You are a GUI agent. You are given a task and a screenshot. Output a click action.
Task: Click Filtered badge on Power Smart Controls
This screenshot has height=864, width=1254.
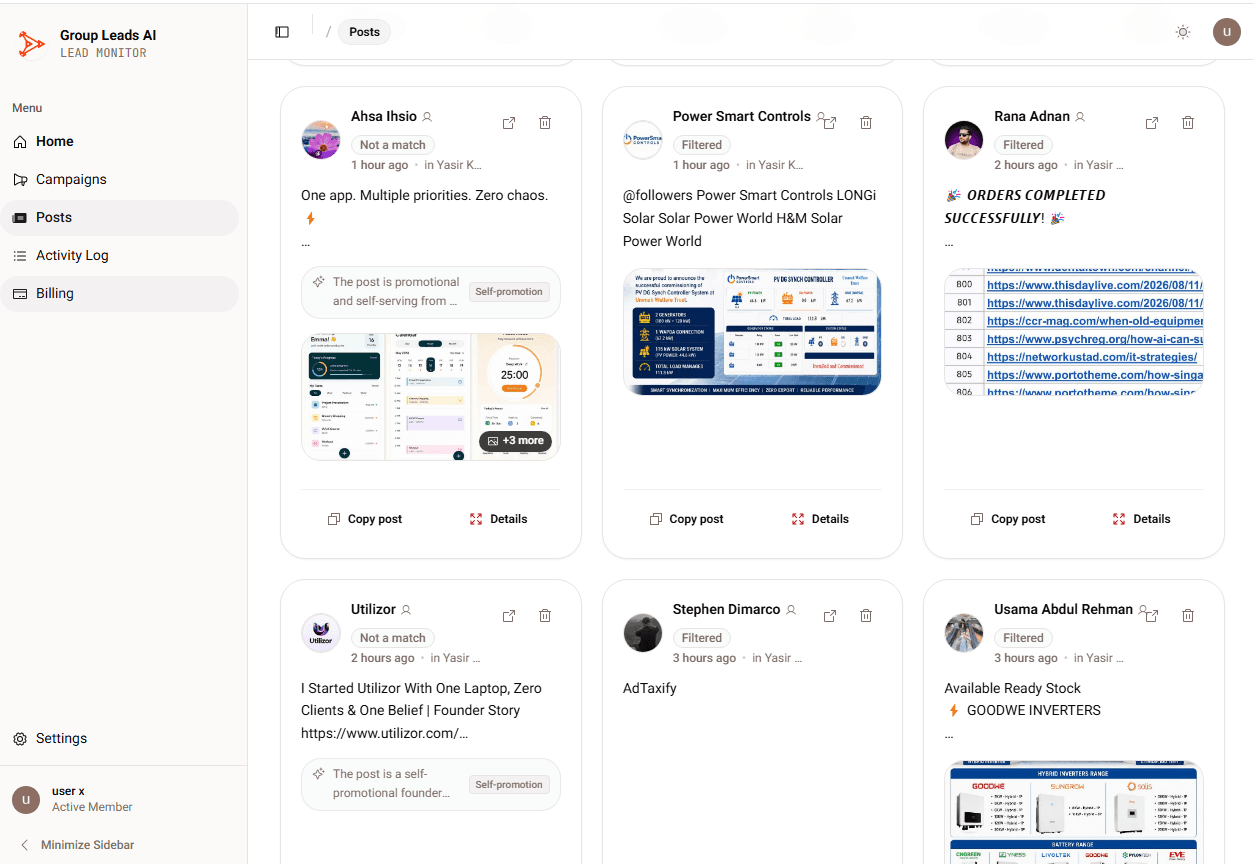pos(702,145)
